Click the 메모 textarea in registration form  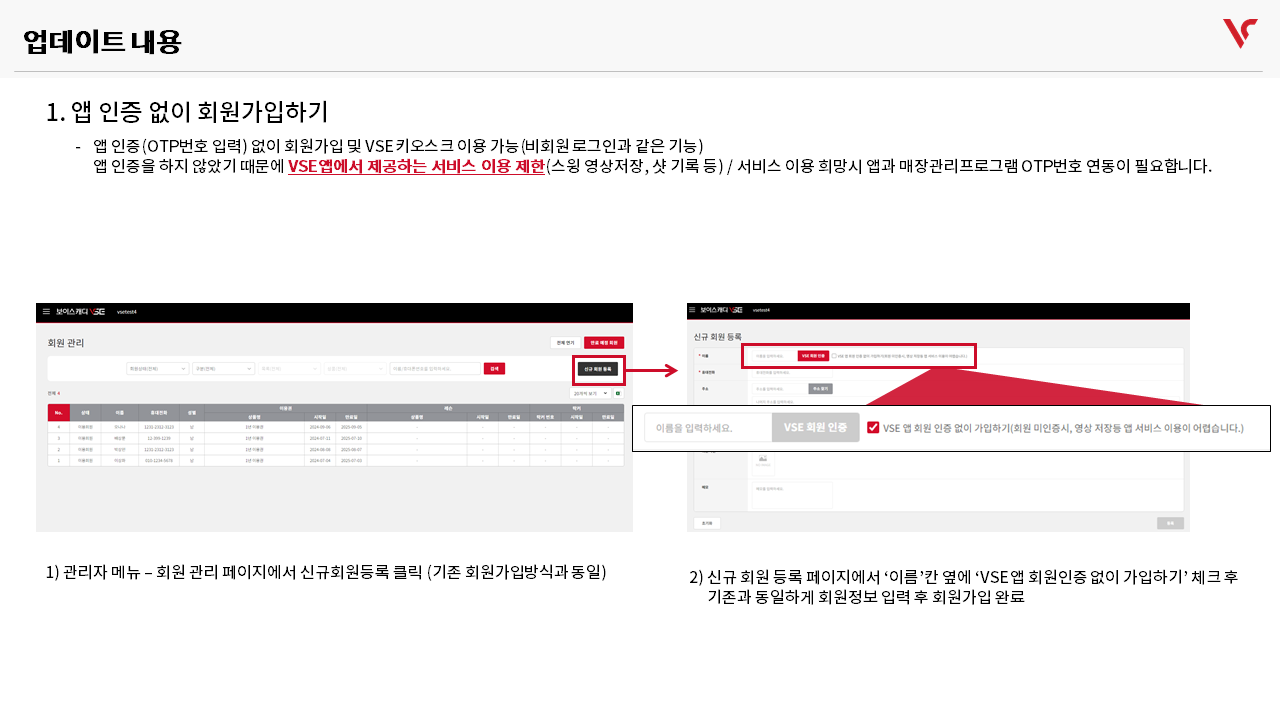click(792, 495)
